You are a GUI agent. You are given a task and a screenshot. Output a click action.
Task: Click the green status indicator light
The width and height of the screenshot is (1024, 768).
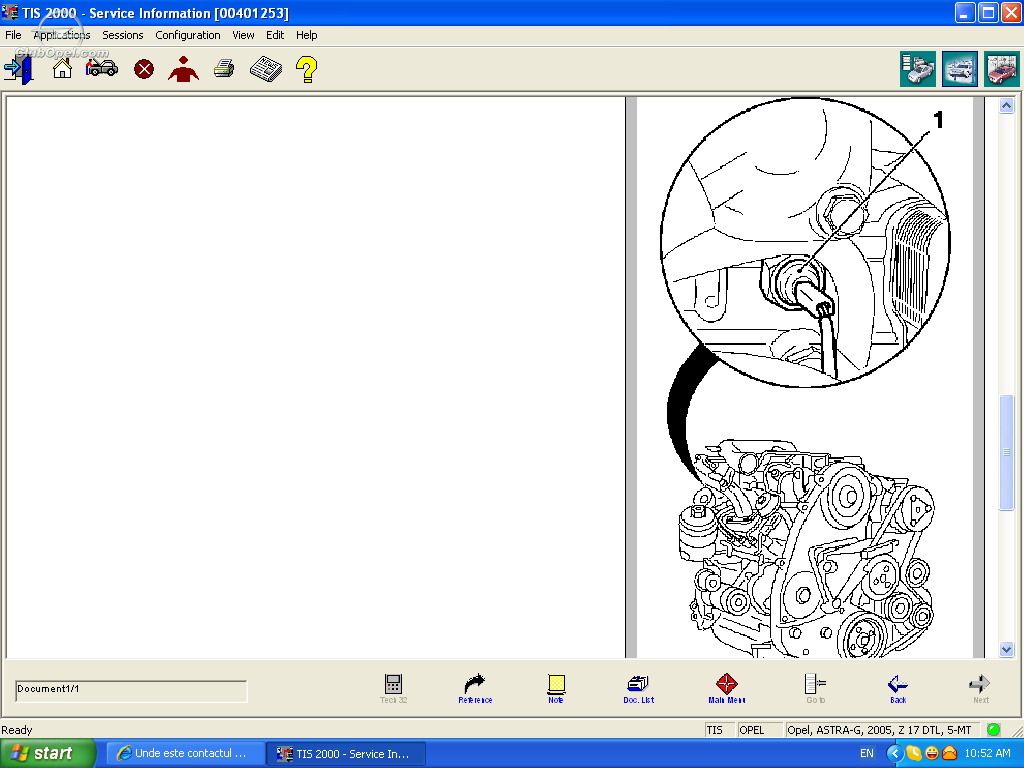click(993, 729)
